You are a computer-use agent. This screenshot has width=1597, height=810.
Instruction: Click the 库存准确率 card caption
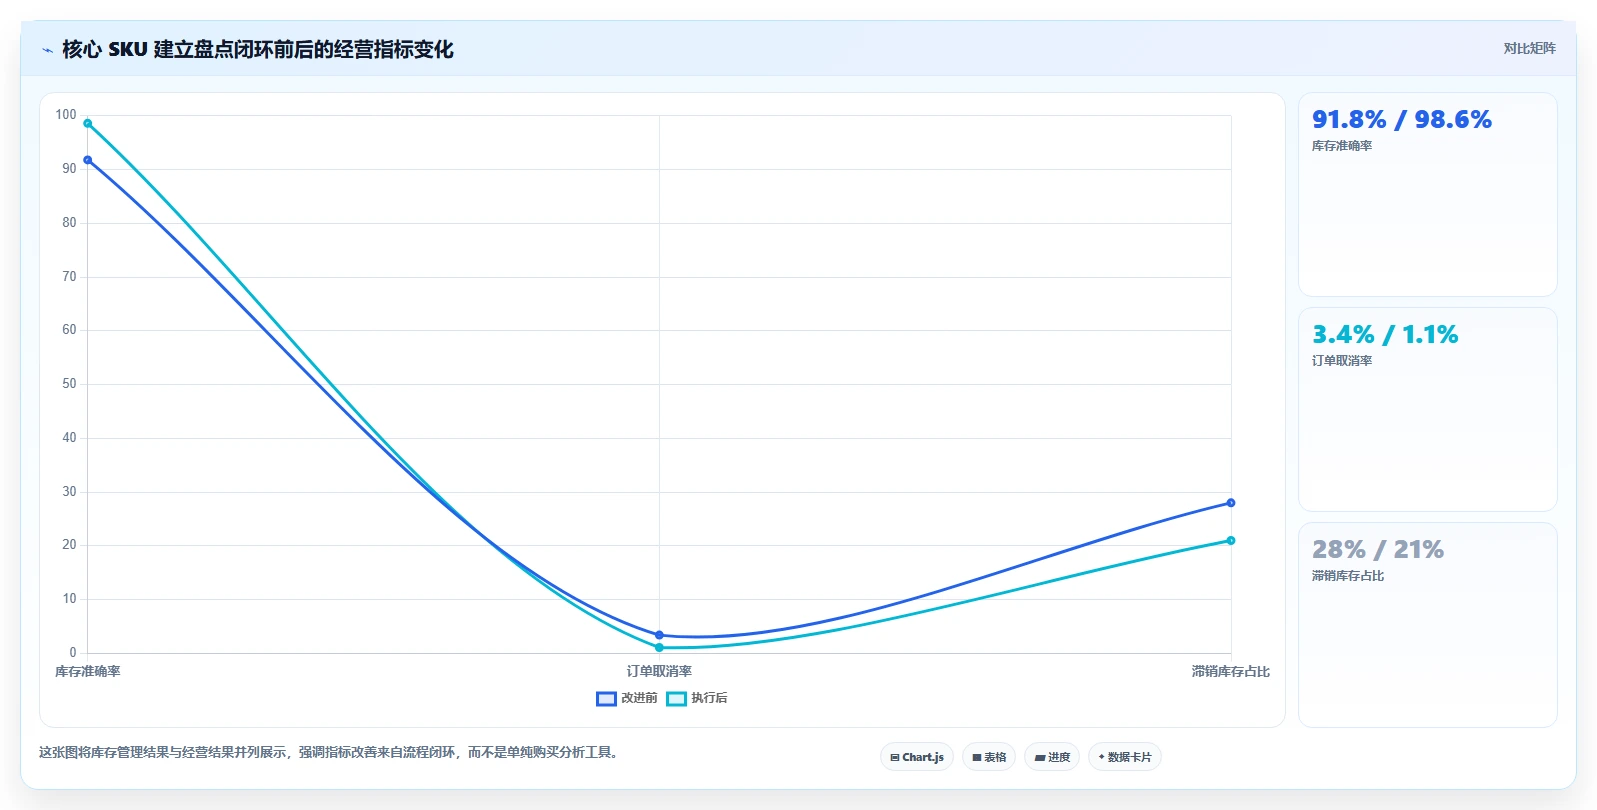click(1342, 146)
